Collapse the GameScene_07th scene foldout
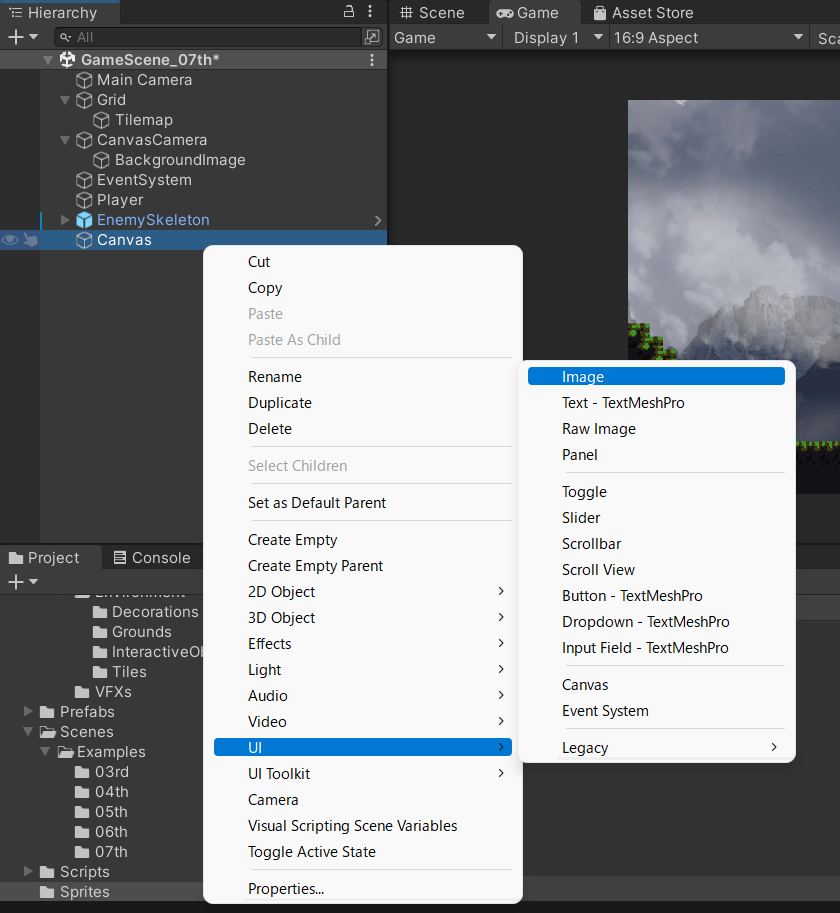Screen dimensions: 840x913 [48, 60]
